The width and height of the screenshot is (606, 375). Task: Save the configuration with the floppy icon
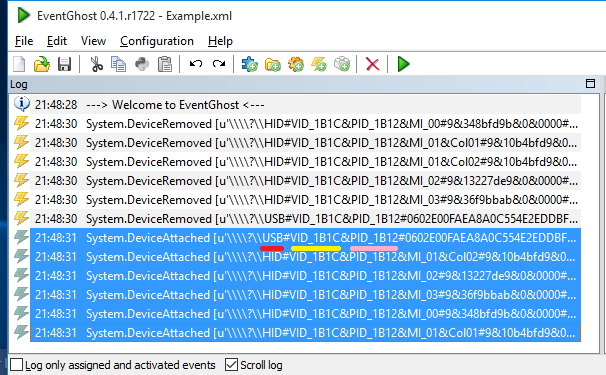coord(65,64)
